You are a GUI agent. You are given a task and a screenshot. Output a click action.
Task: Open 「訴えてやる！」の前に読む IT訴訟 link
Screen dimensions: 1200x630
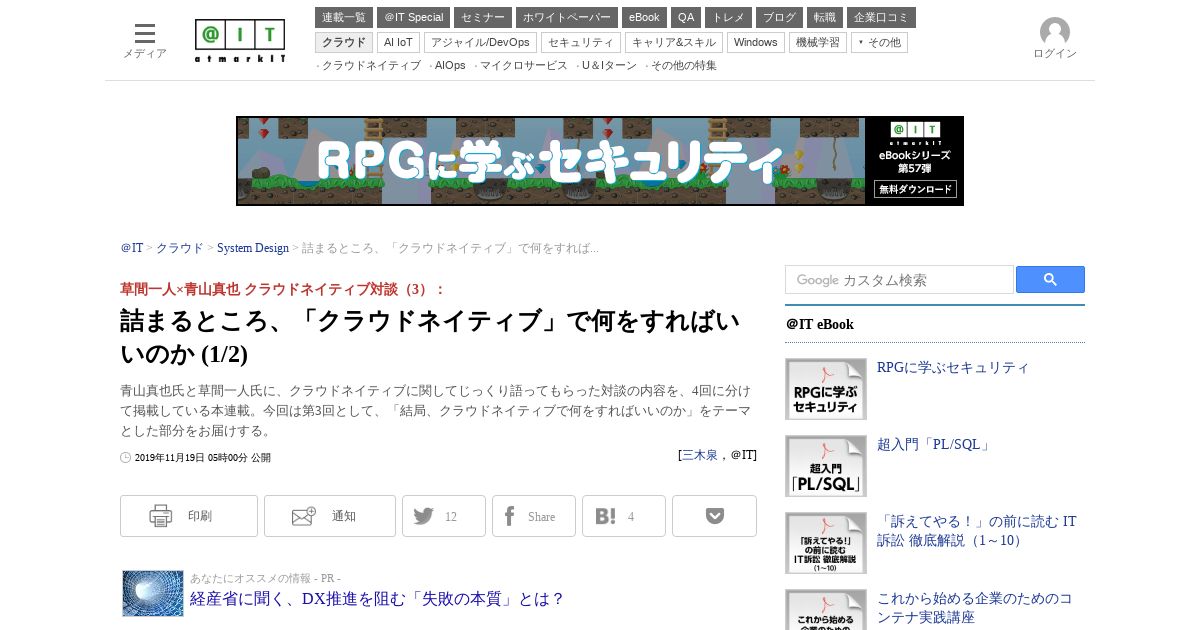[x=977, y=531]
